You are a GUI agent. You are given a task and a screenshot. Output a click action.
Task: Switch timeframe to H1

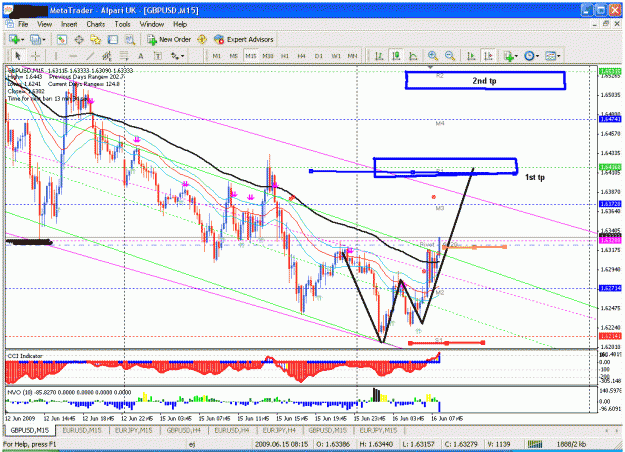tap(285, 56)
